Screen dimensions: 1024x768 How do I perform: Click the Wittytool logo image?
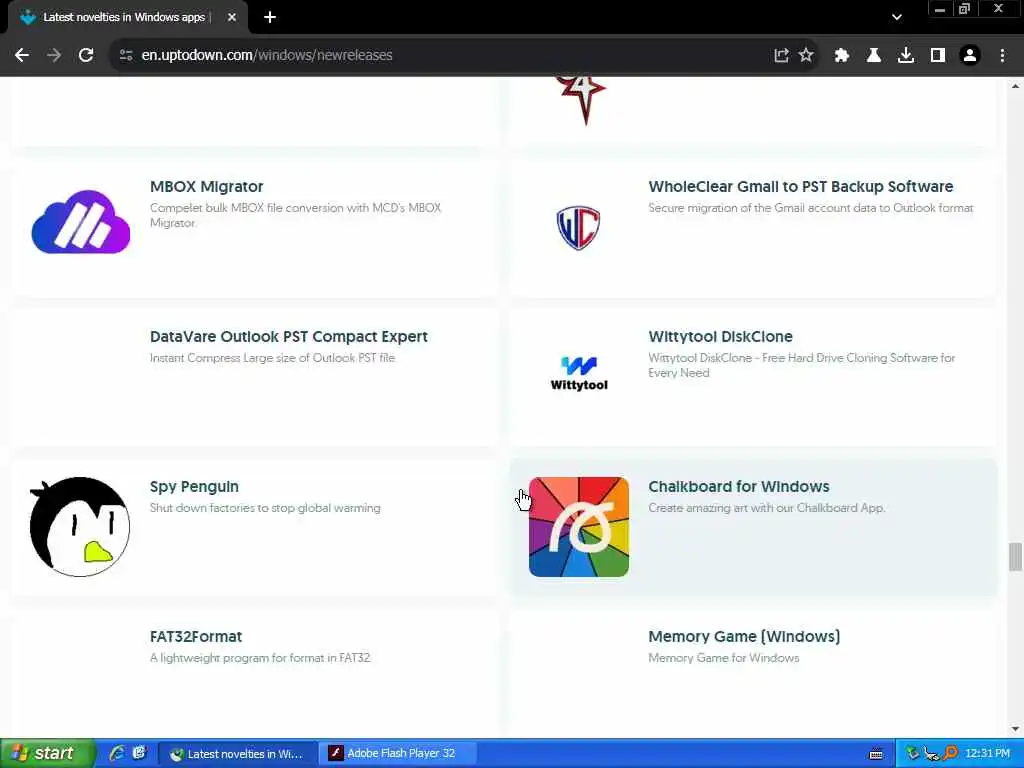(x=579, y=374)
